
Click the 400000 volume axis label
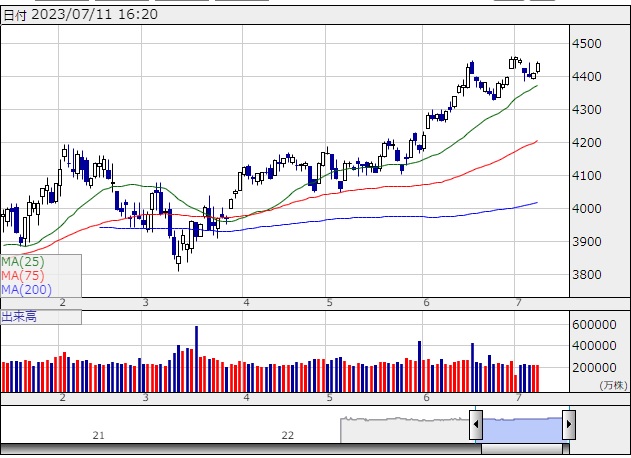[594, 345]
